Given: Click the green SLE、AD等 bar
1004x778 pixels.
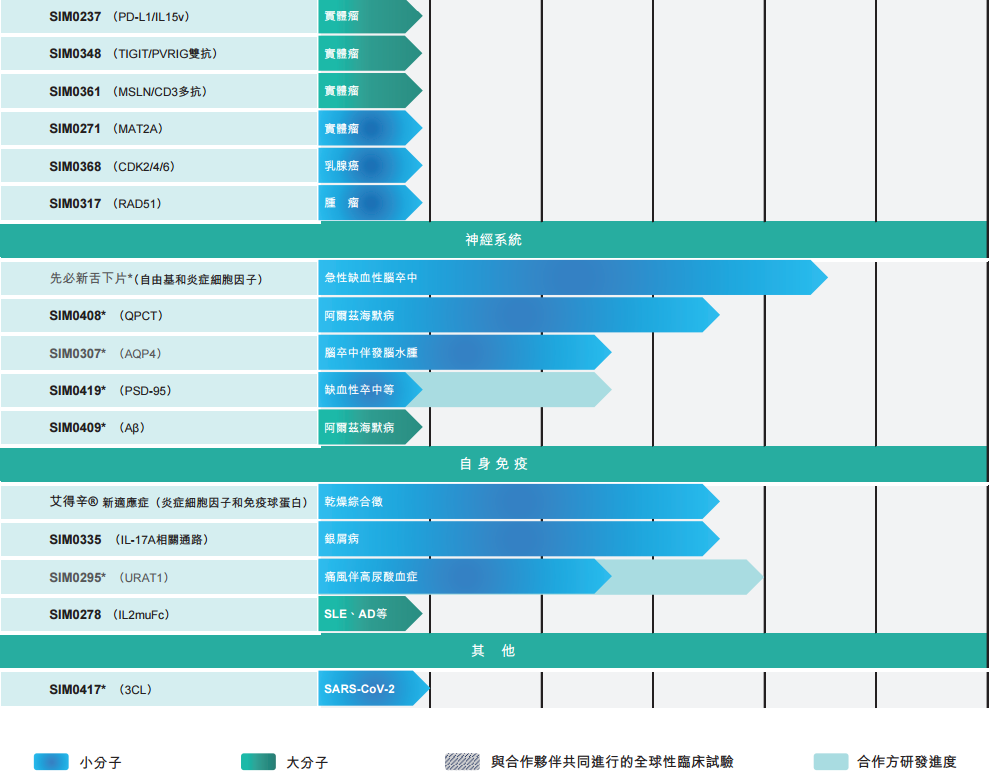Looking at the screenshot, I should [368, 614].
